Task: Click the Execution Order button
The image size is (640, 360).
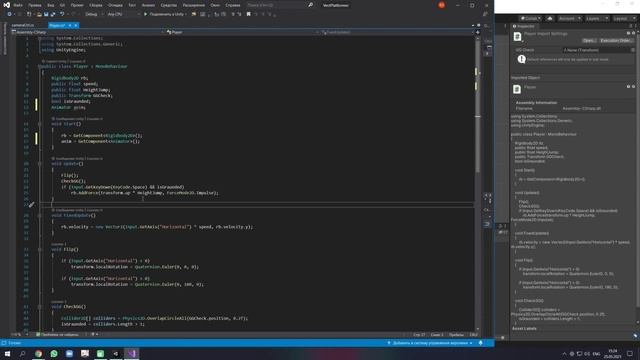Action: [x=616, y=41]
